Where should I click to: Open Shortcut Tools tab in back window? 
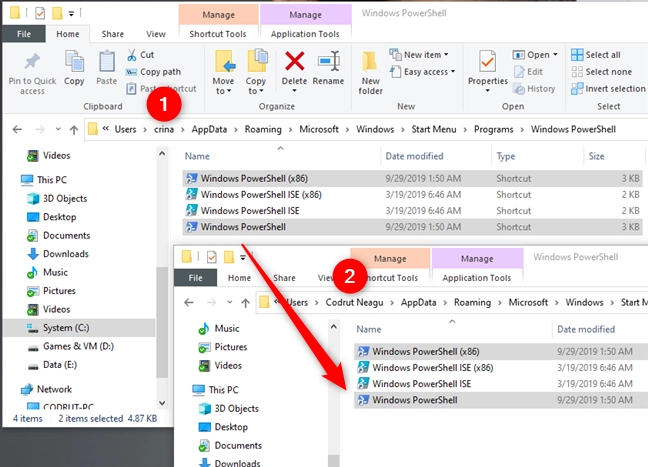(218, 34)
